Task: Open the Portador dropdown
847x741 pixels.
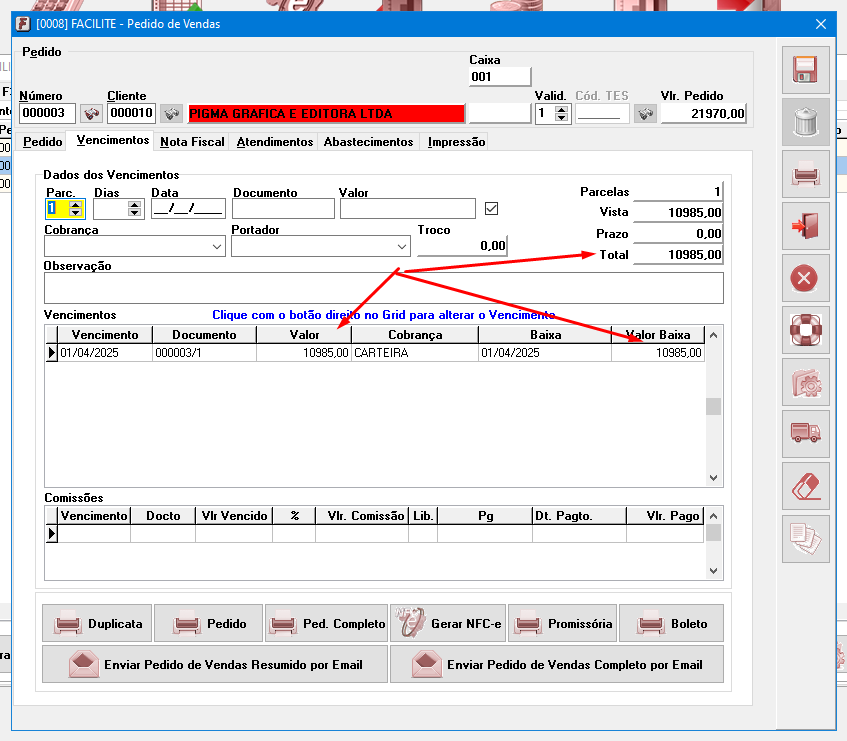Action: click(x=401, y=247)
